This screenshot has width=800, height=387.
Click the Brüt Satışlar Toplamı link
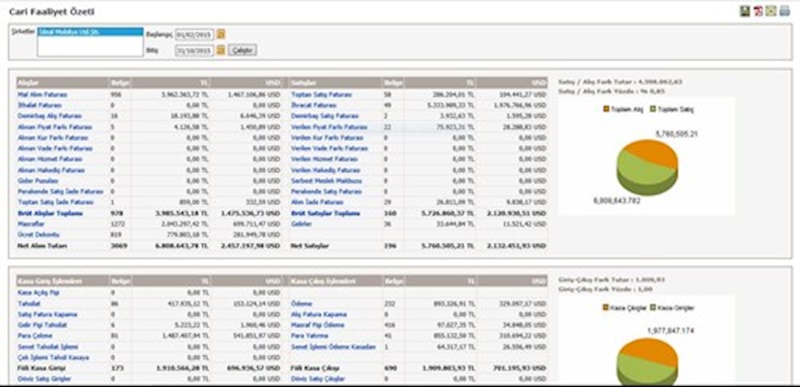click(326, 213)
